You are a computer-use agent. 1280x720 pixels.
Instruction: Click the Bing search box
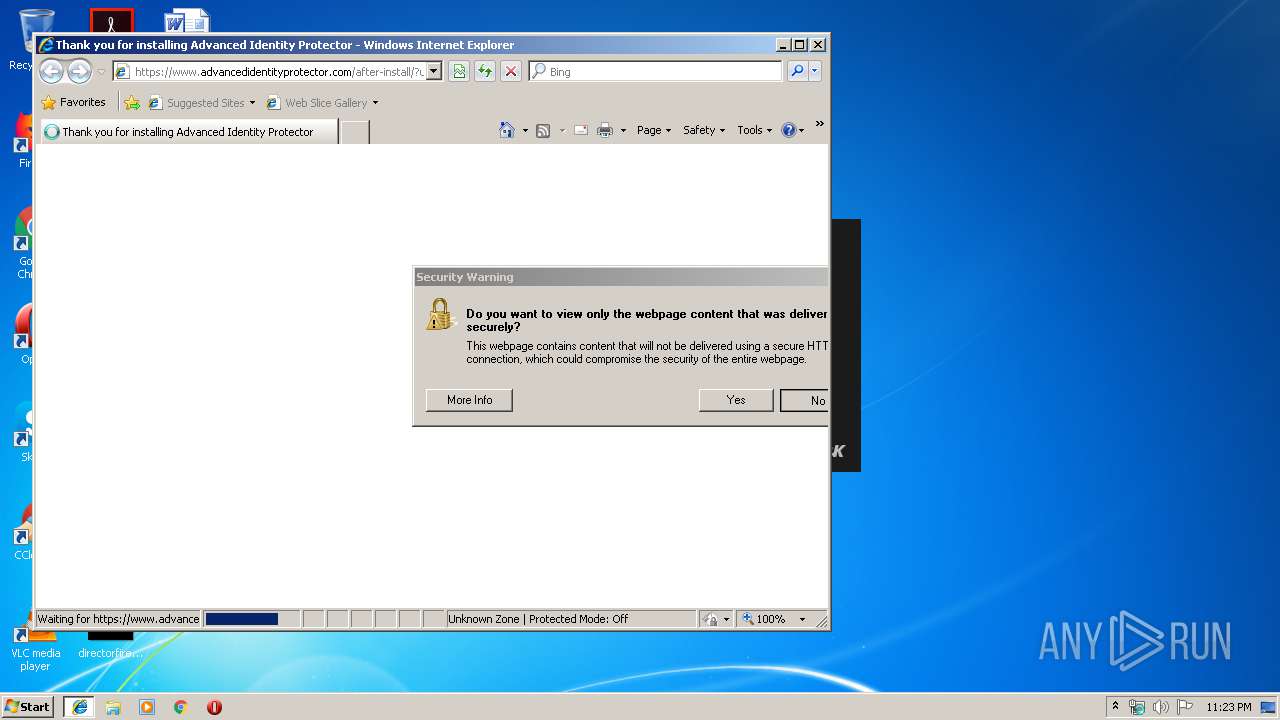pyautogui.click(x=656, y=72)
